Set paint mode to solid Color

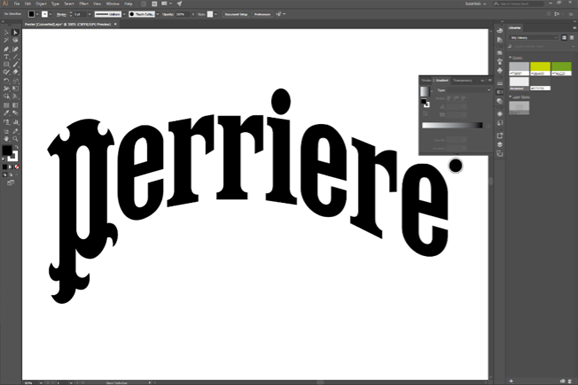tap(5, 167)
